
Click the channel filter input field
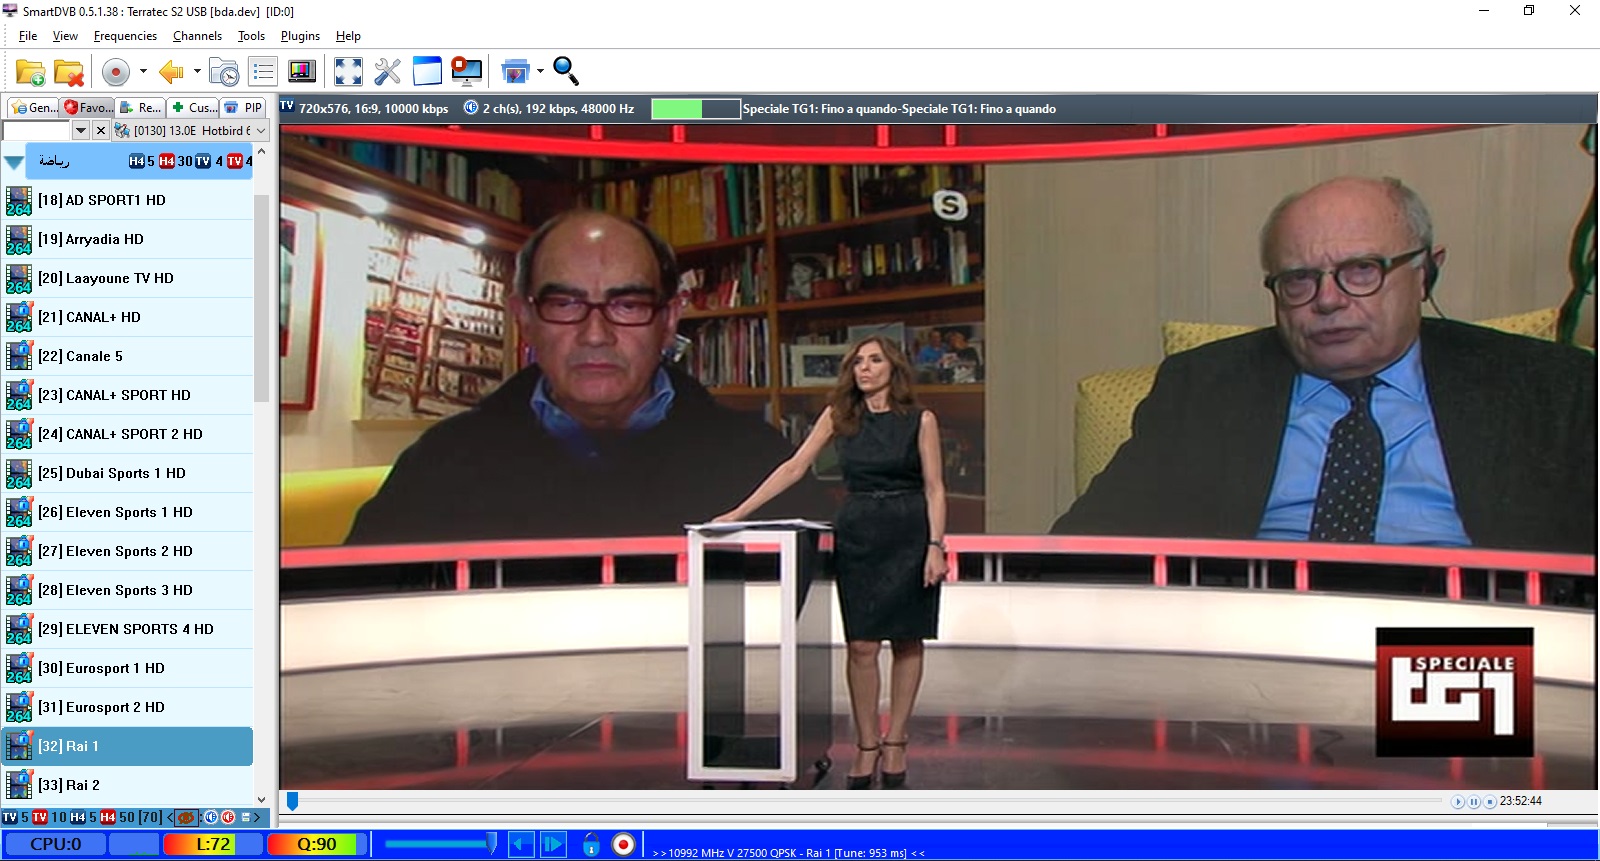(x=37, y=131)
